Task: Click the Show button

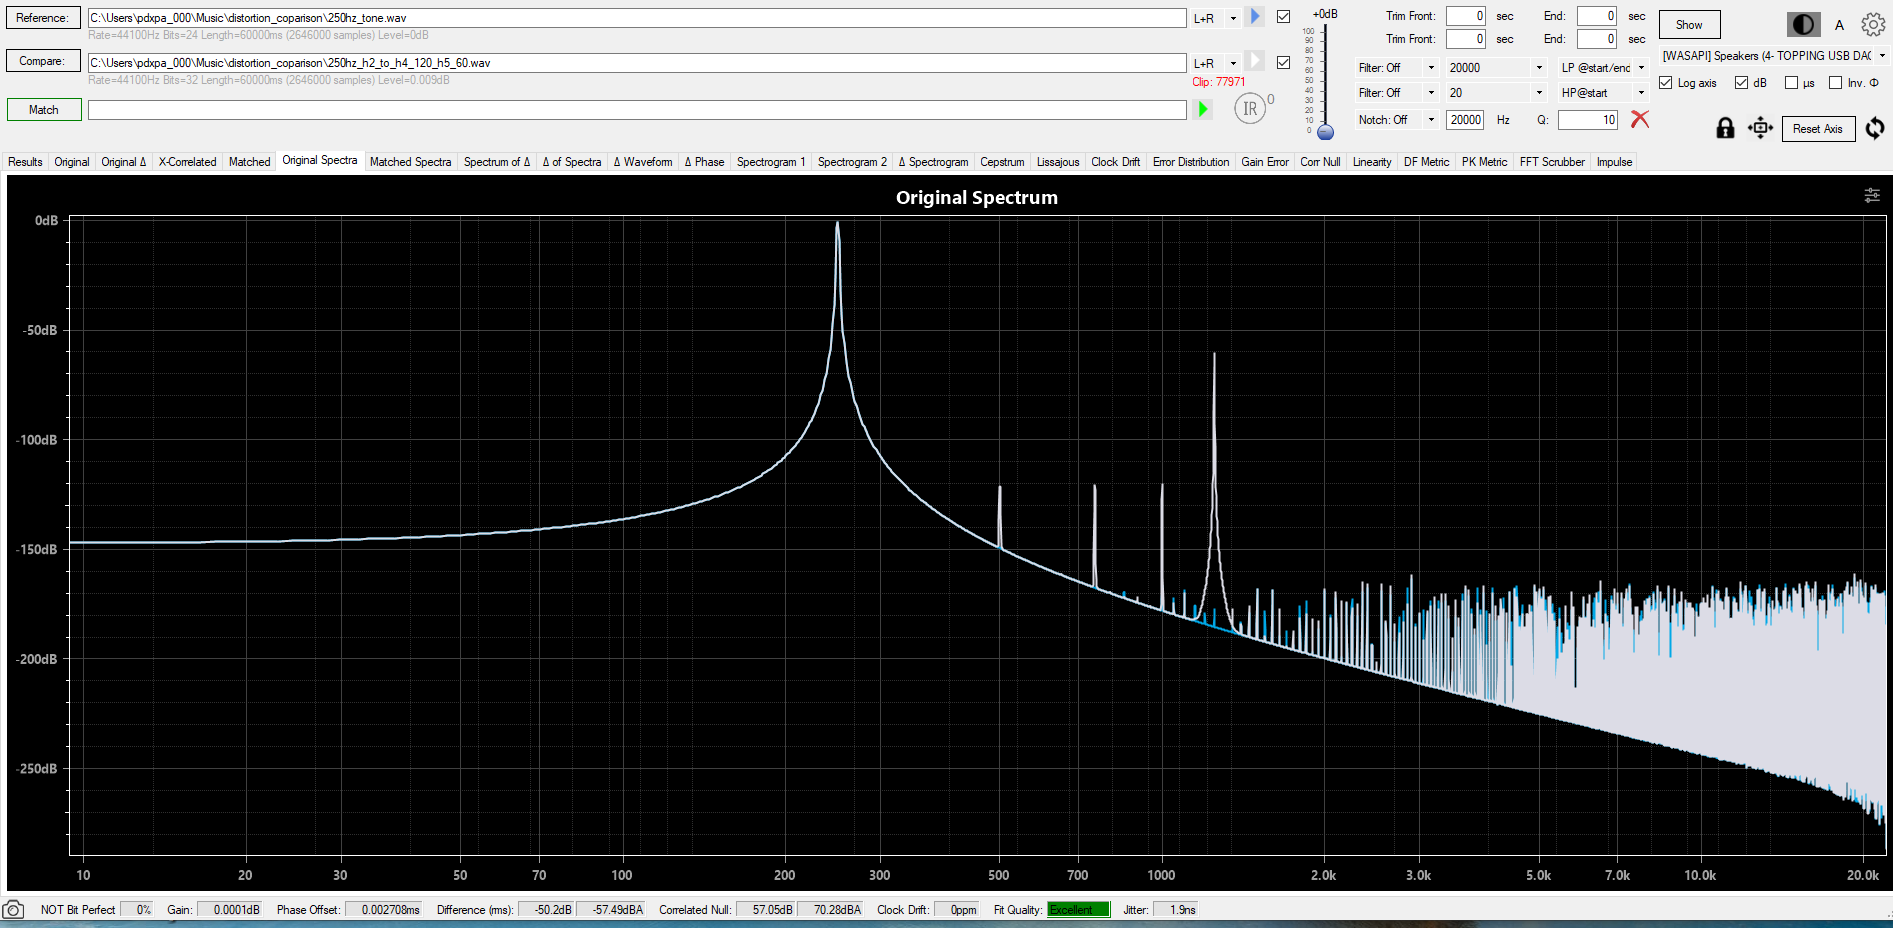Action: pyautogui.click(x=1689, y=25)
